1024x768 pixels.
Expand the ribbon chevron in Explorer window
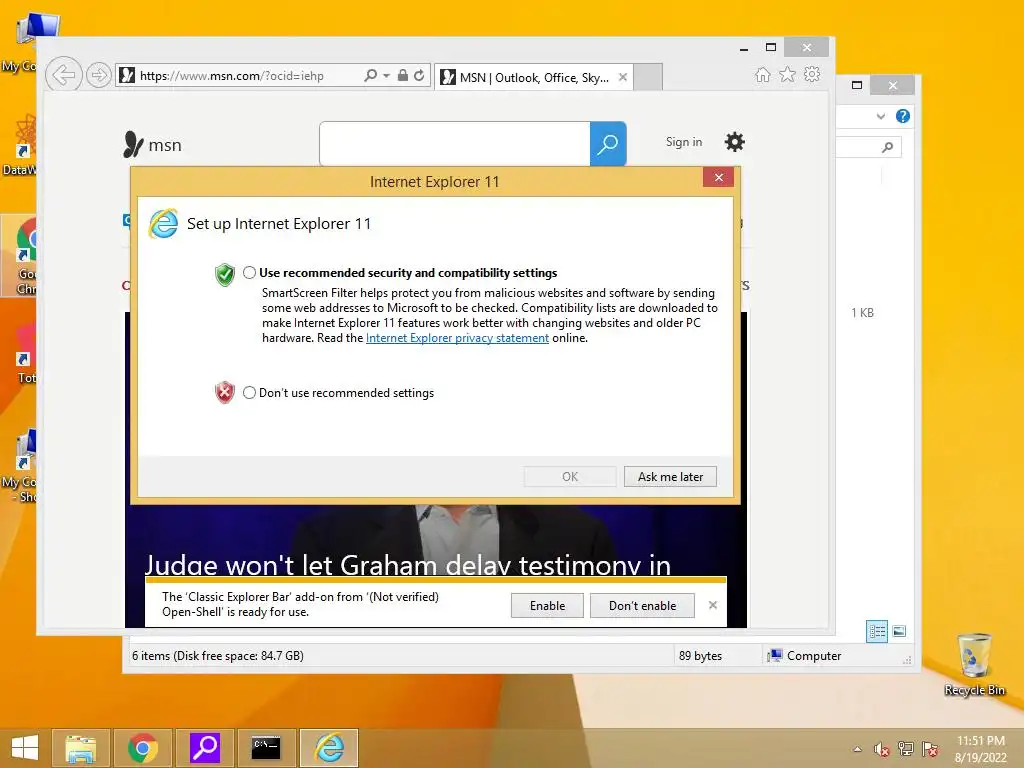tap(881, 116)
